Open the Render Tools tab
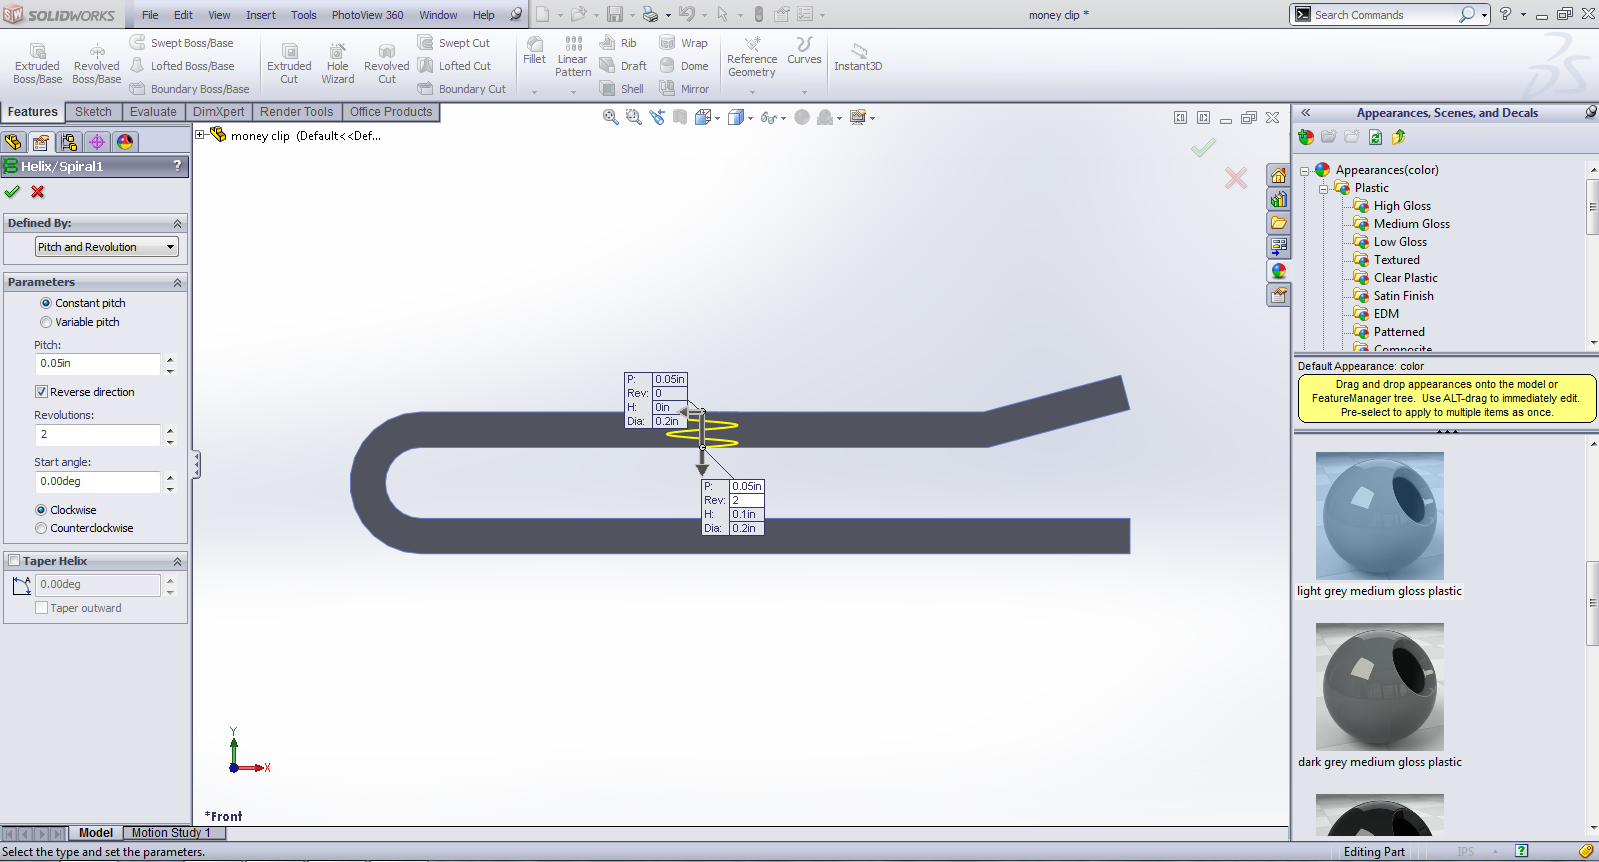This screenshot has height=862, width=1599. [x=296, y=112]
